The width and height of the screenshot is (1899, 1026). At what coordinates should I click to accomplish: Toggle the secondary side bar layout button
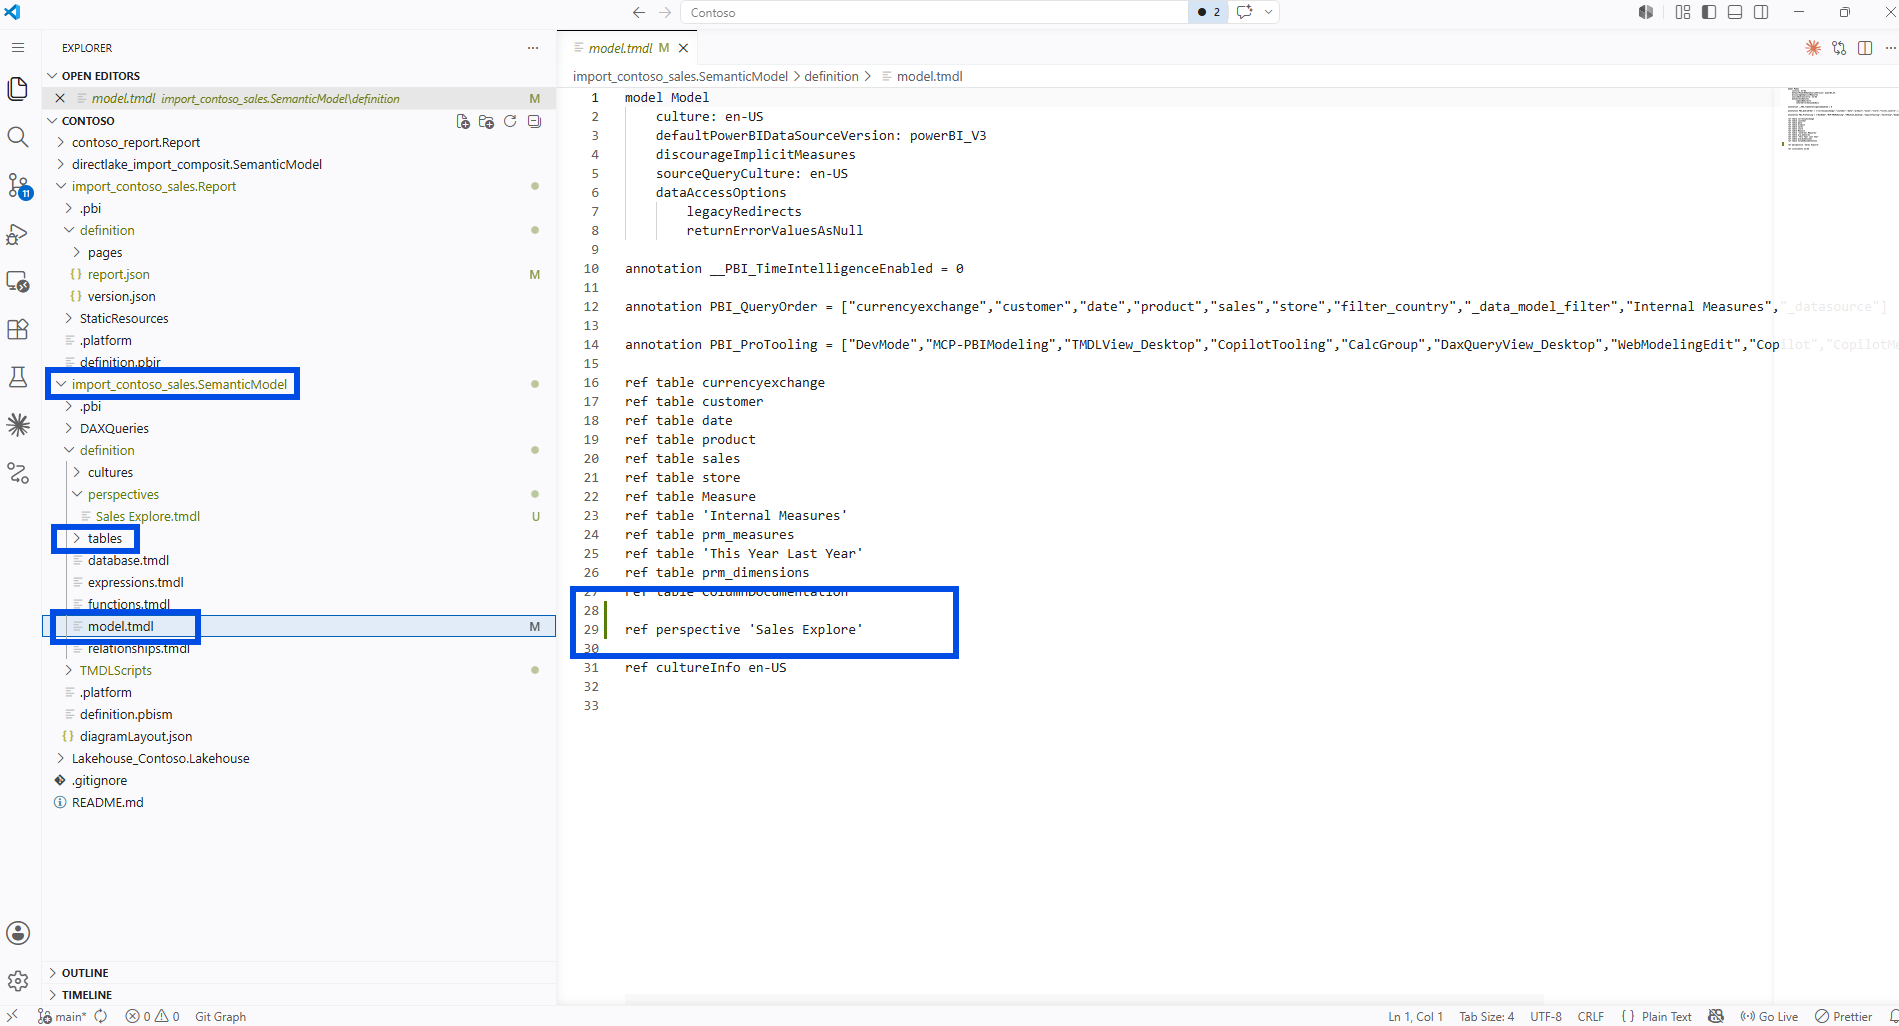click(x=1761, y=12)
